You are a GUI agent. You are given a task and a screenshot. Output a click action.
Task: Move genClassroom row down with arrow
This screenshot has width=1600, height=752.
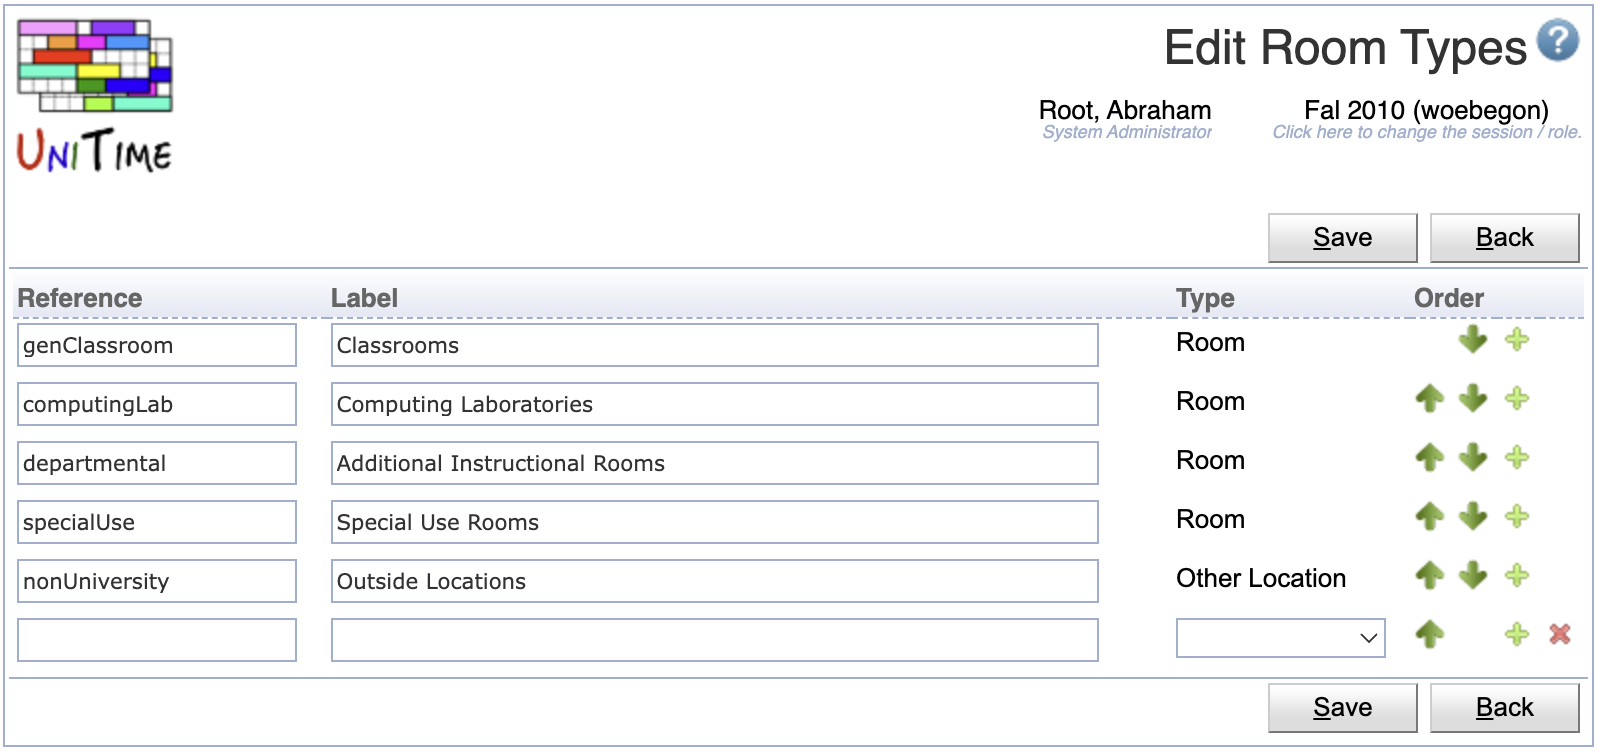click(x=1473, y=340)
